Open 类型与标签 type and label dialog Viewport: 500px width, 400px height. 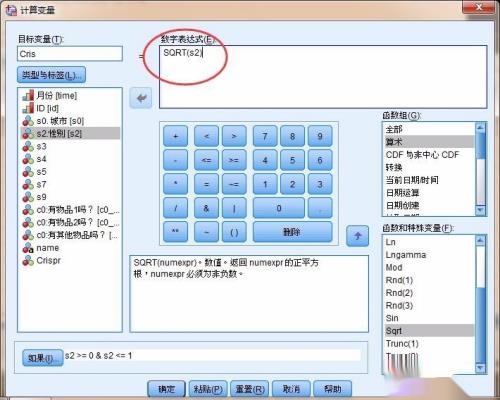[x=51, y=75]
